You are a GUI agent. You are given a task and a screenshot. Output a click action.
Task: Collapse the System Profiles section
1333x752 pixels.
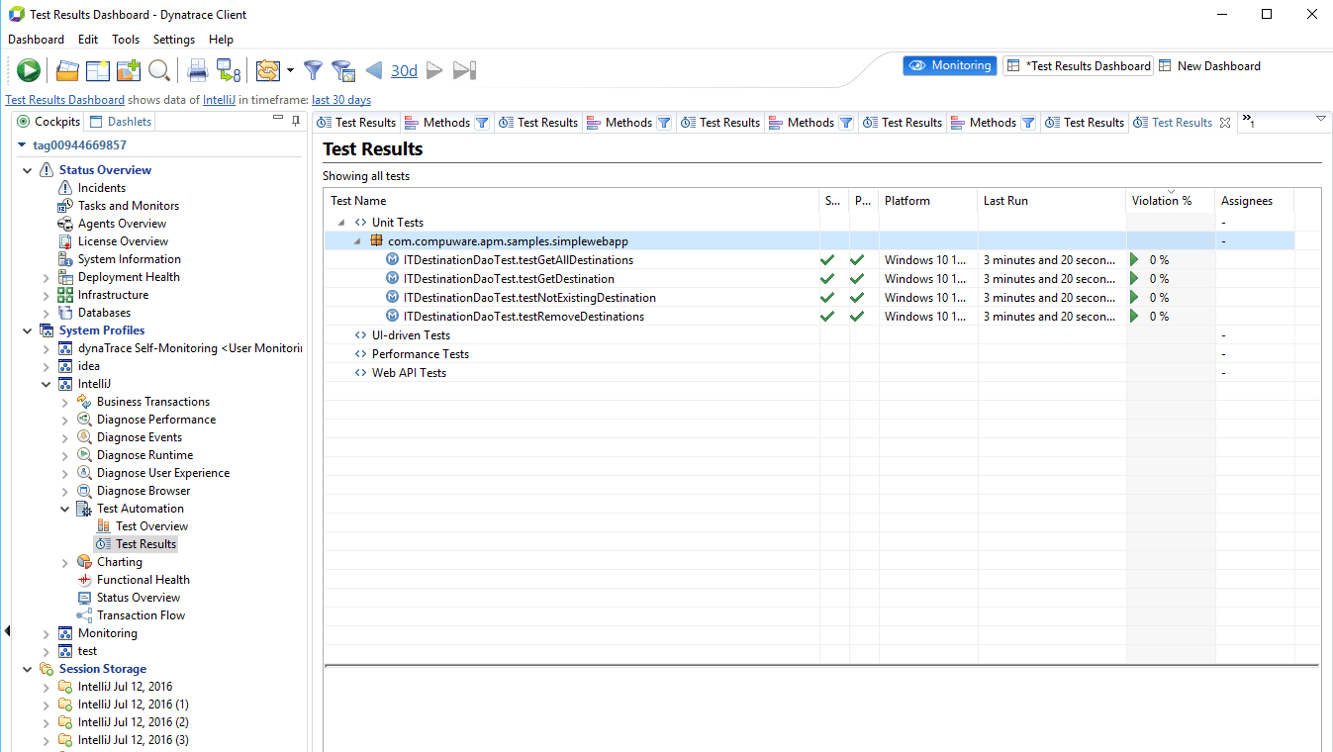pos(27,331)
